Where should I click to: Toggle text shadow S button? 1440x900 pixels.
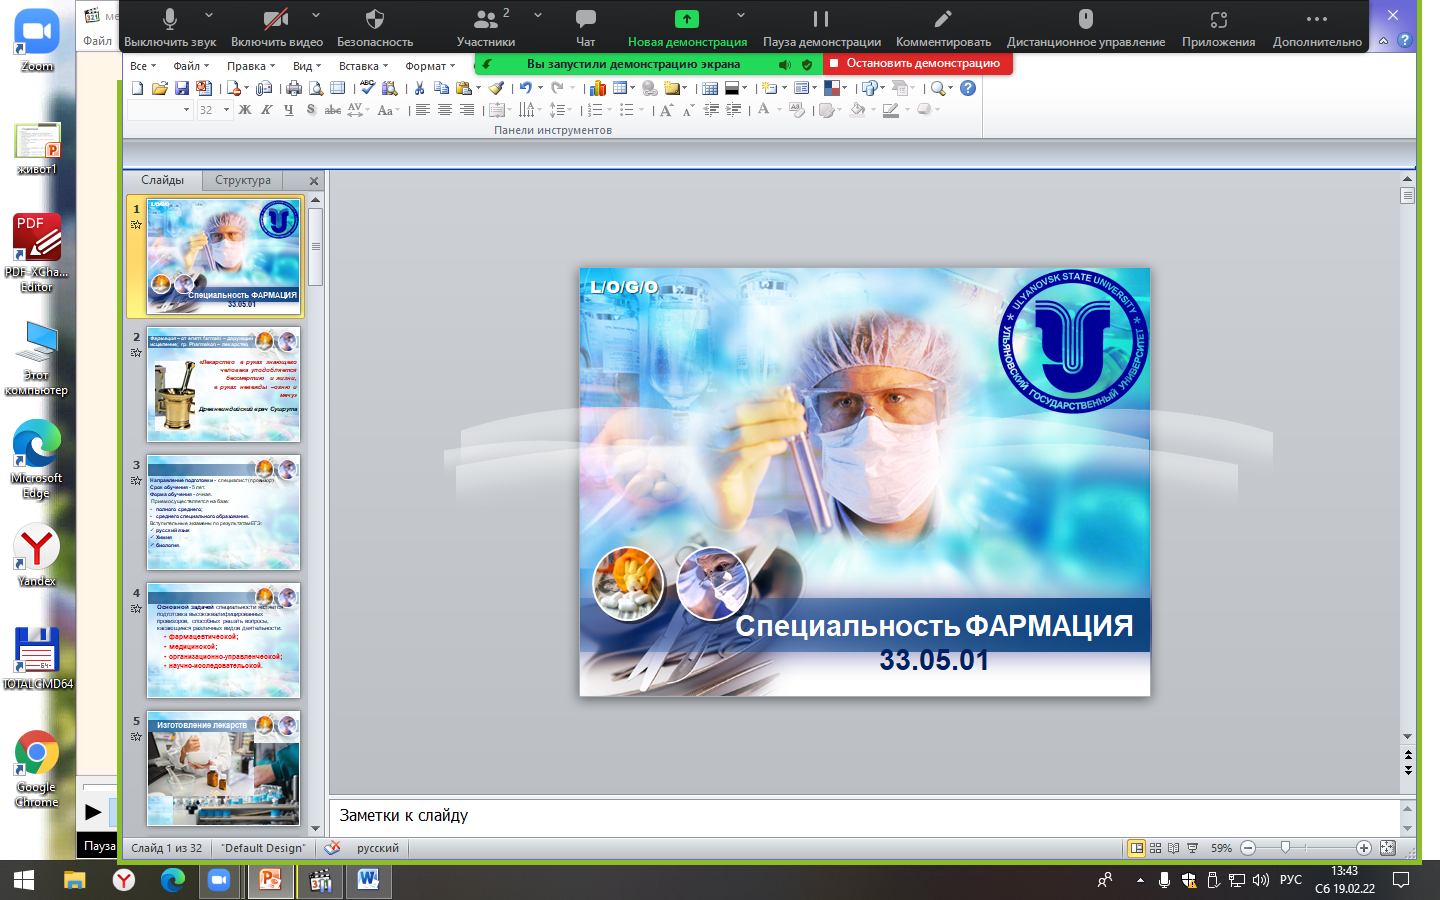(x=311, y=110)
